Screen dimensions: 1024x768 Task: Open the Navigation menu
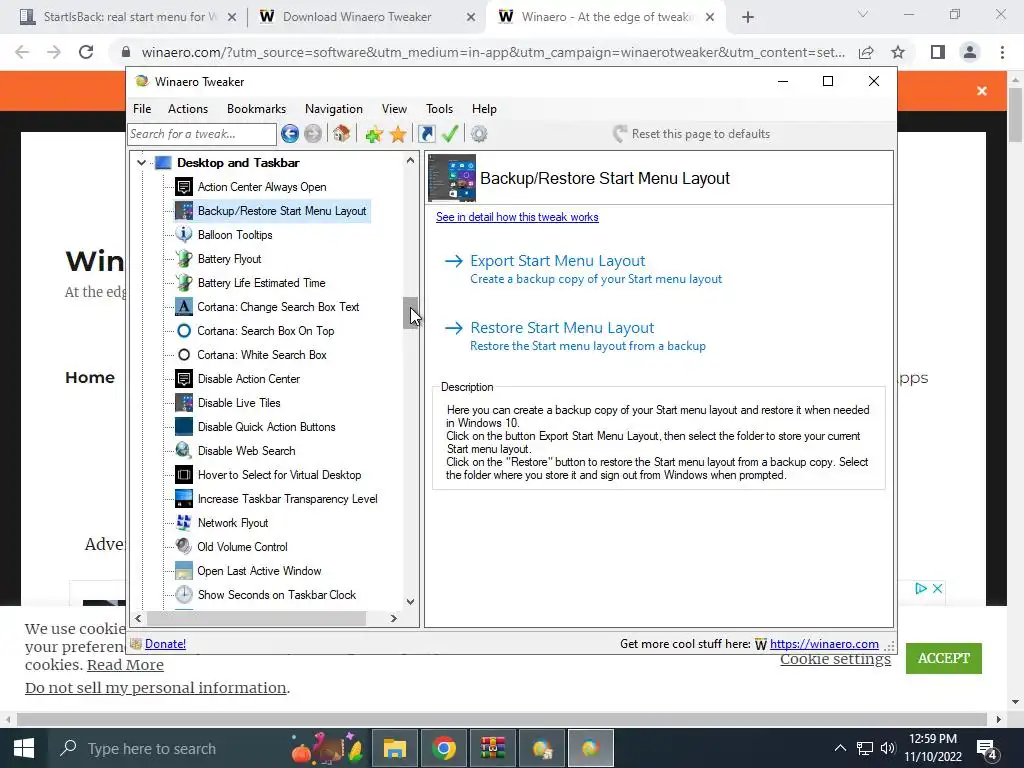(x=334, y=109)
